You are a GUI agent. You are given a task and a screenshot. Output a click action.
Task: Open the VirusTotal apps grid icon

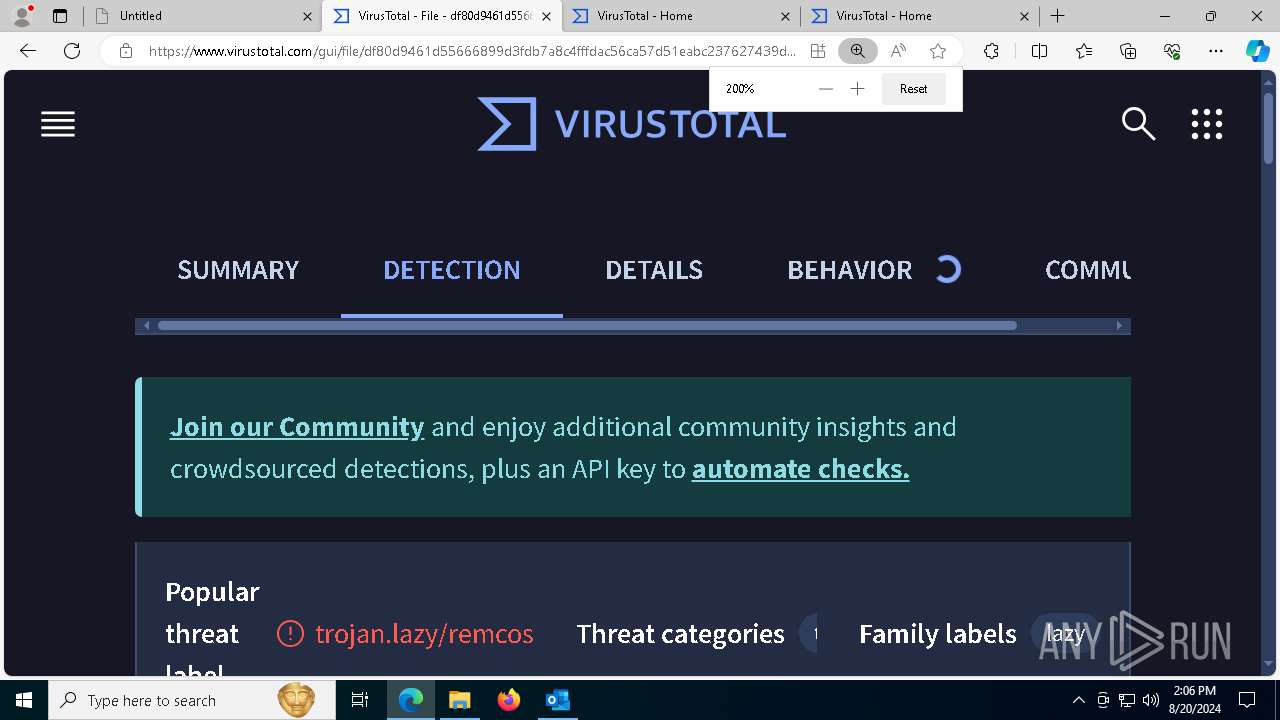[x=1207, y=124]
